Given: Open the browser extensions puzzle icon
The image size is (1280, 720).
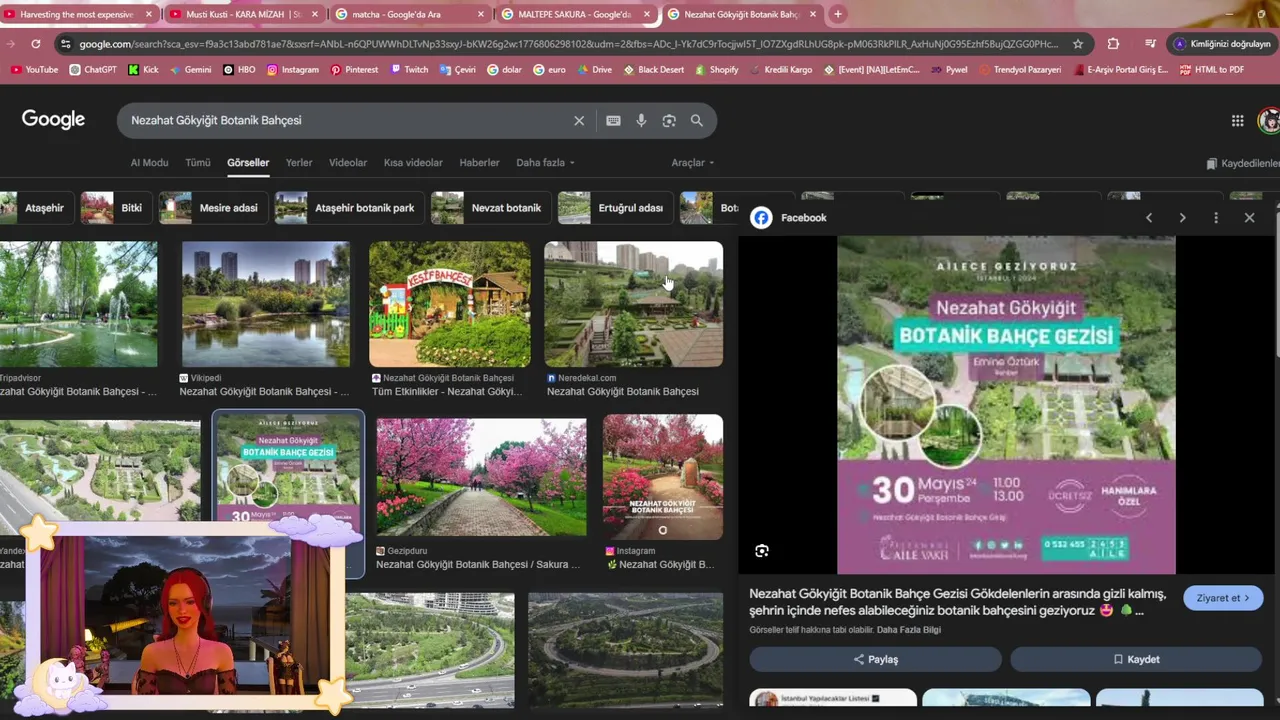Looking at the screenshot, I should 1113,44.
